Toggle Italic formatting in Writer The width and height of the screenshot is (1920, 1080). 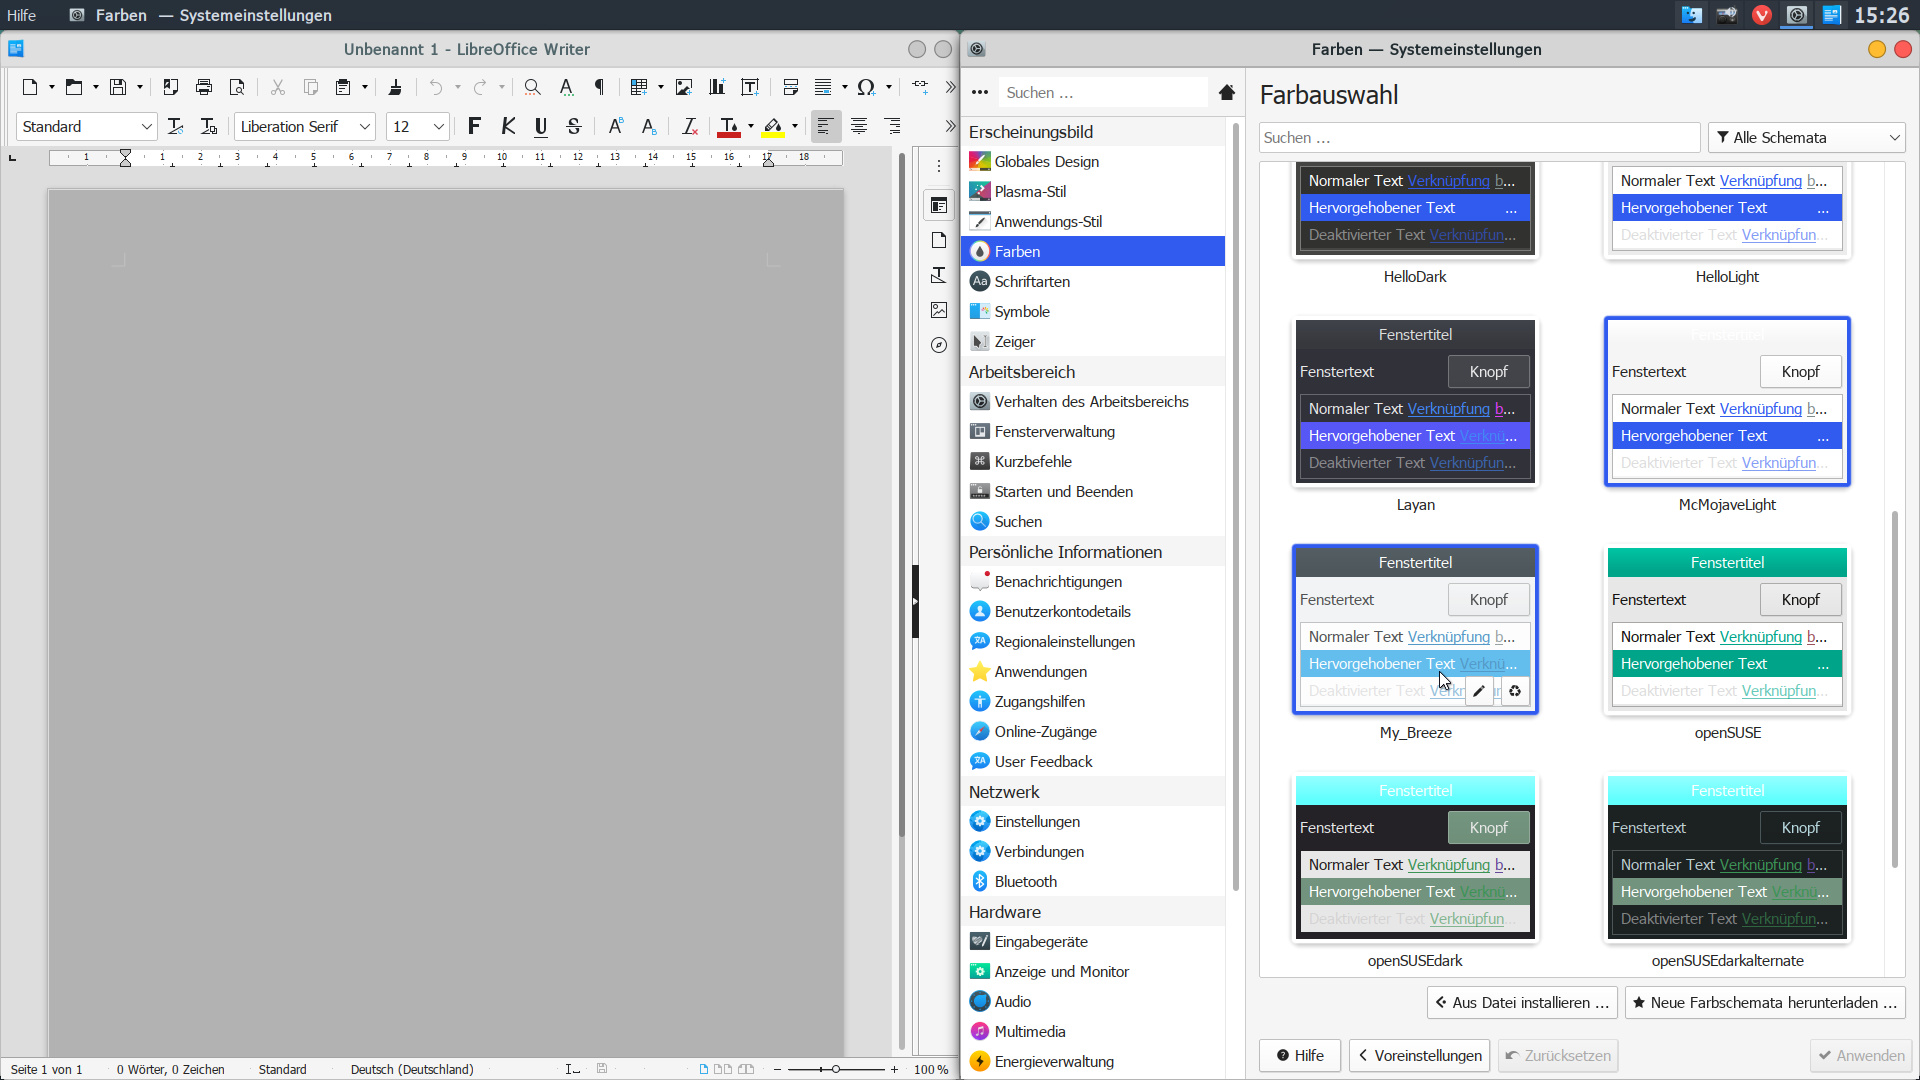point(508,126)
